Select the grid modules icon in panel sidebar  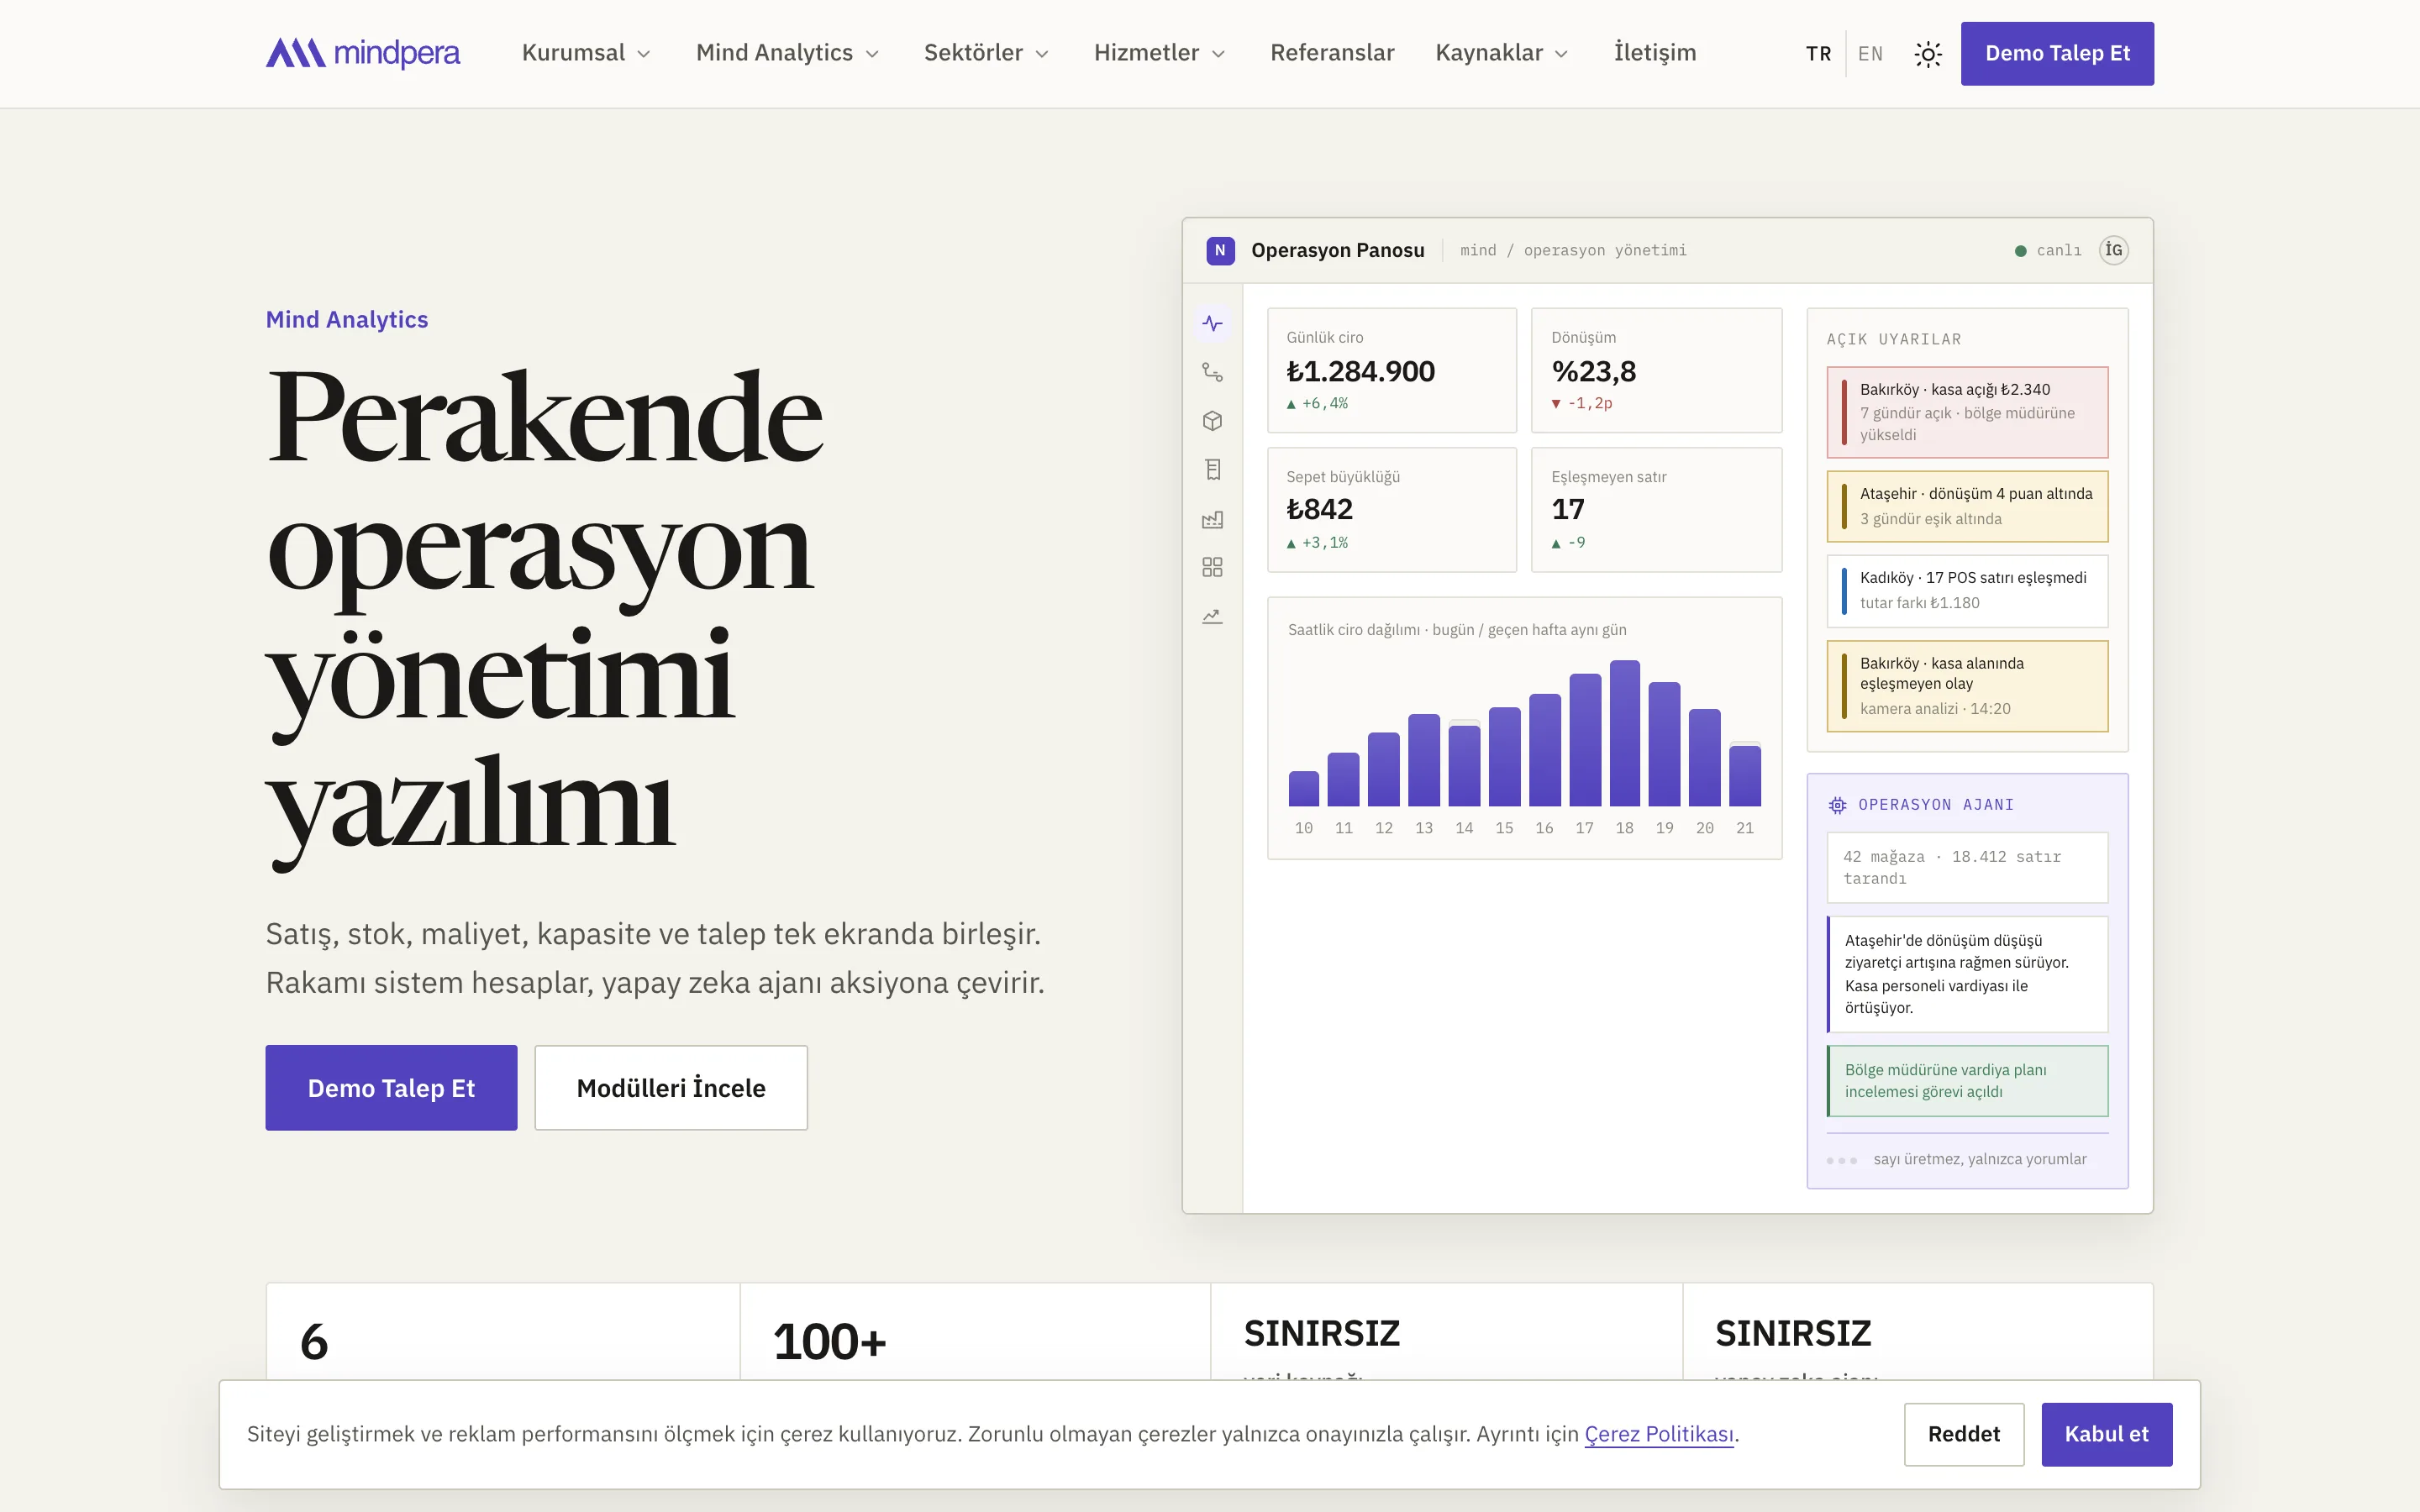pyautogui.click(x=1212, y=568)
